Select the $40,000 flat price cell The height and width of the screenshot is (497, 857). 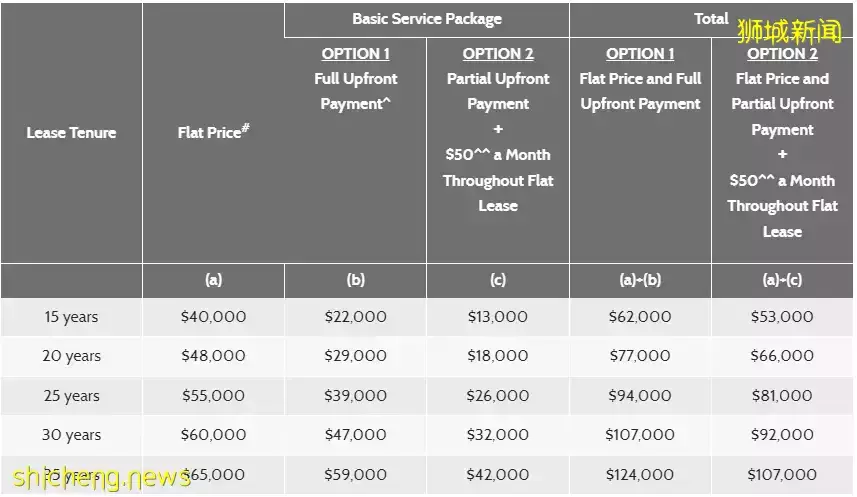(213, 317)
